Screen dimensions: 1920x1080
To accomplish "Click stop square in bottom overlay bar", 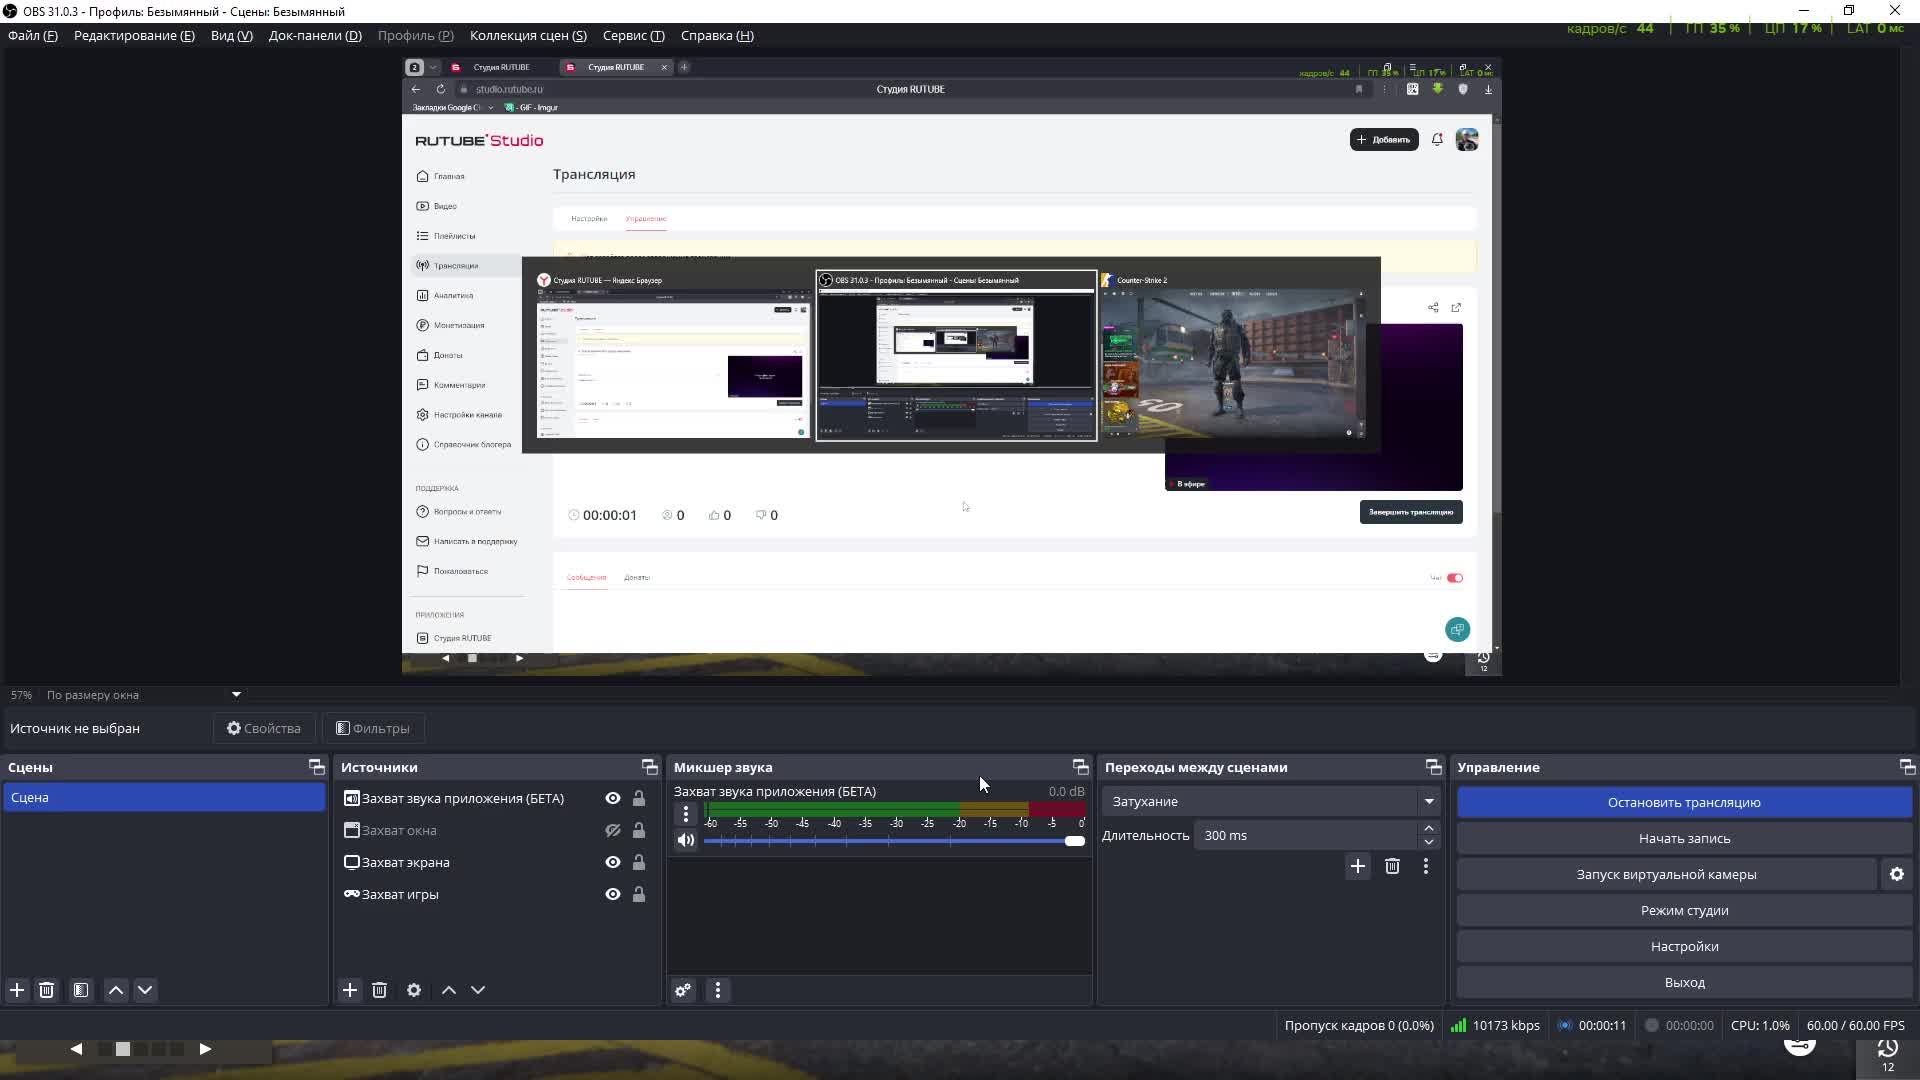I will click(x=122, y=1049).
